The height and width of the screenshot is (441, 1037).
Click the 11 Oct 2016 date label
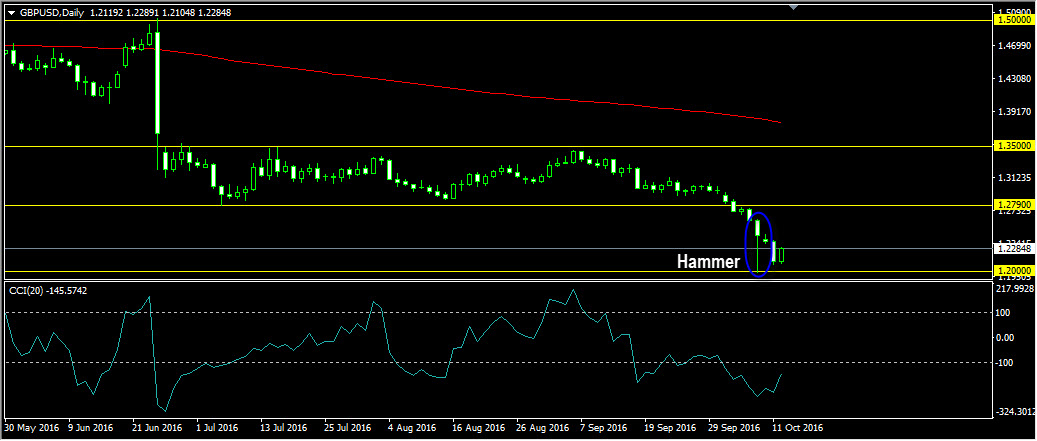coord(798,428)
